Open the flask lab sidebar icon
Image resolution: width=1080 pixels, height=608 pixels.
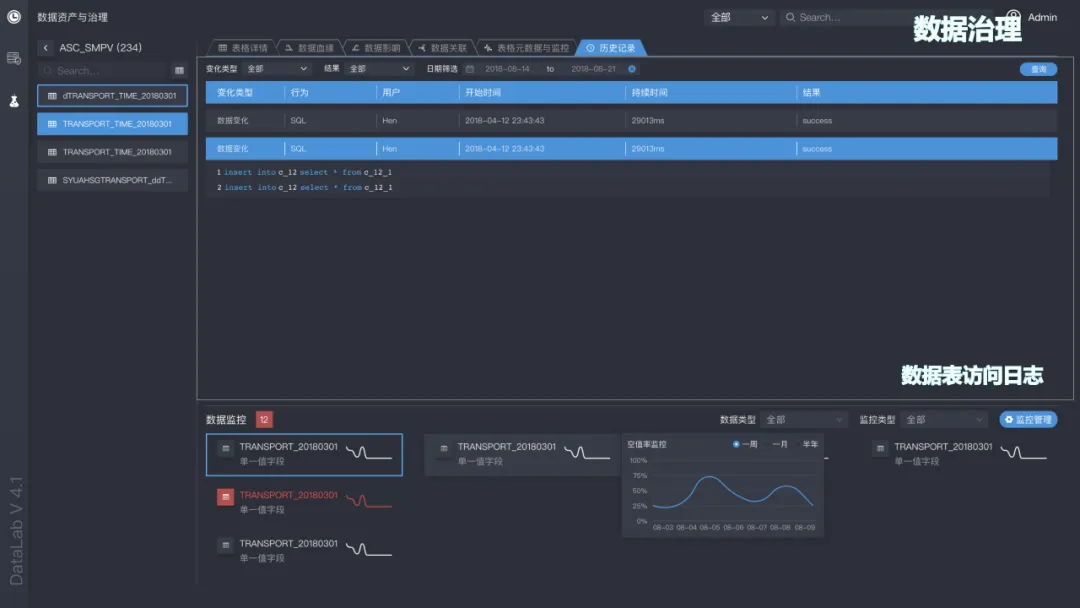pyautogui.click(x=14, y=101)
